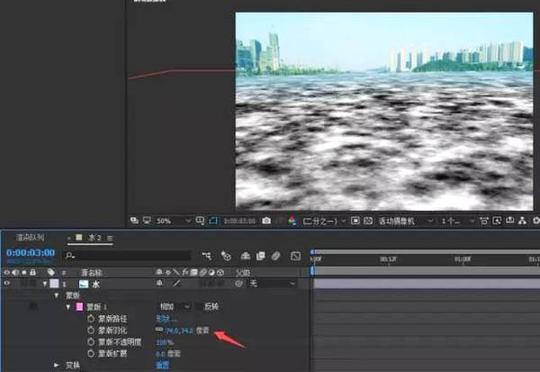Toggle hide shy layers icon
The width and height of the screenshot is (540, 372).
[x=245, y=256]
